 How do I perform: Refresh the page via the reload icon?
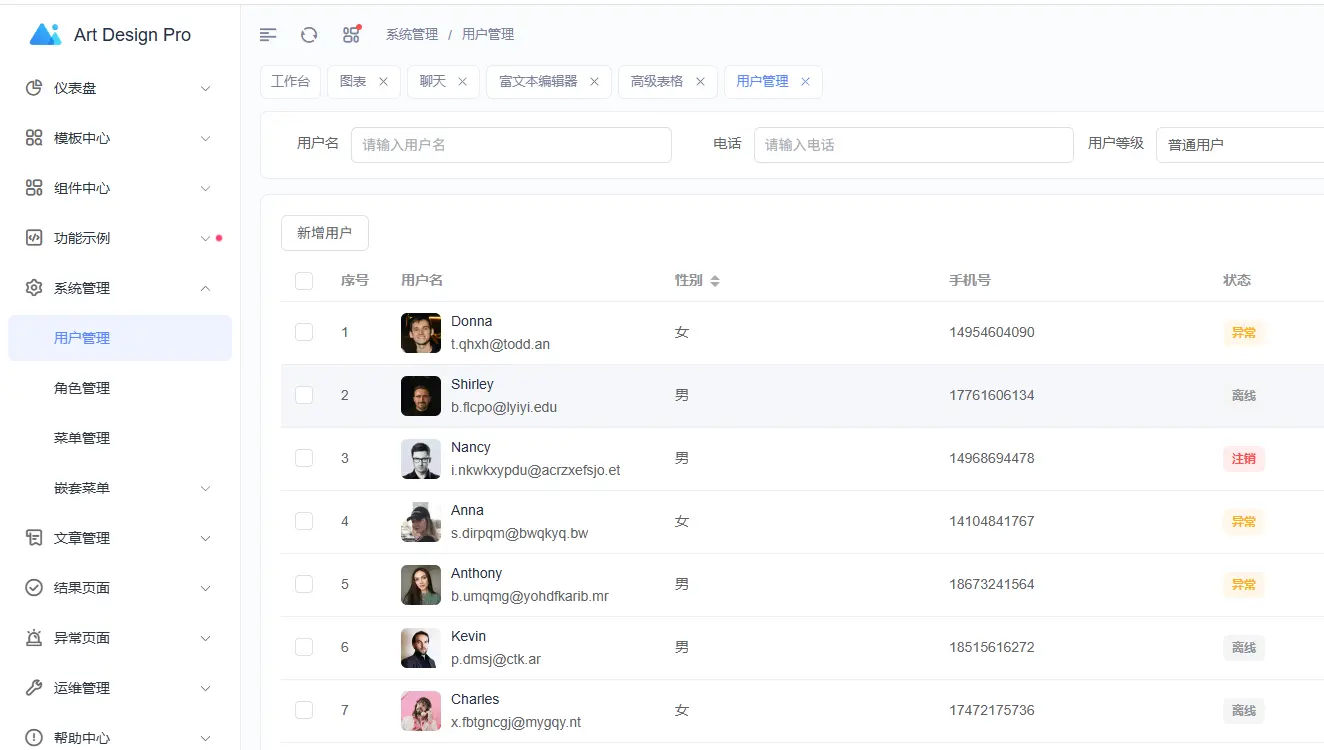[x=308, y=33]
